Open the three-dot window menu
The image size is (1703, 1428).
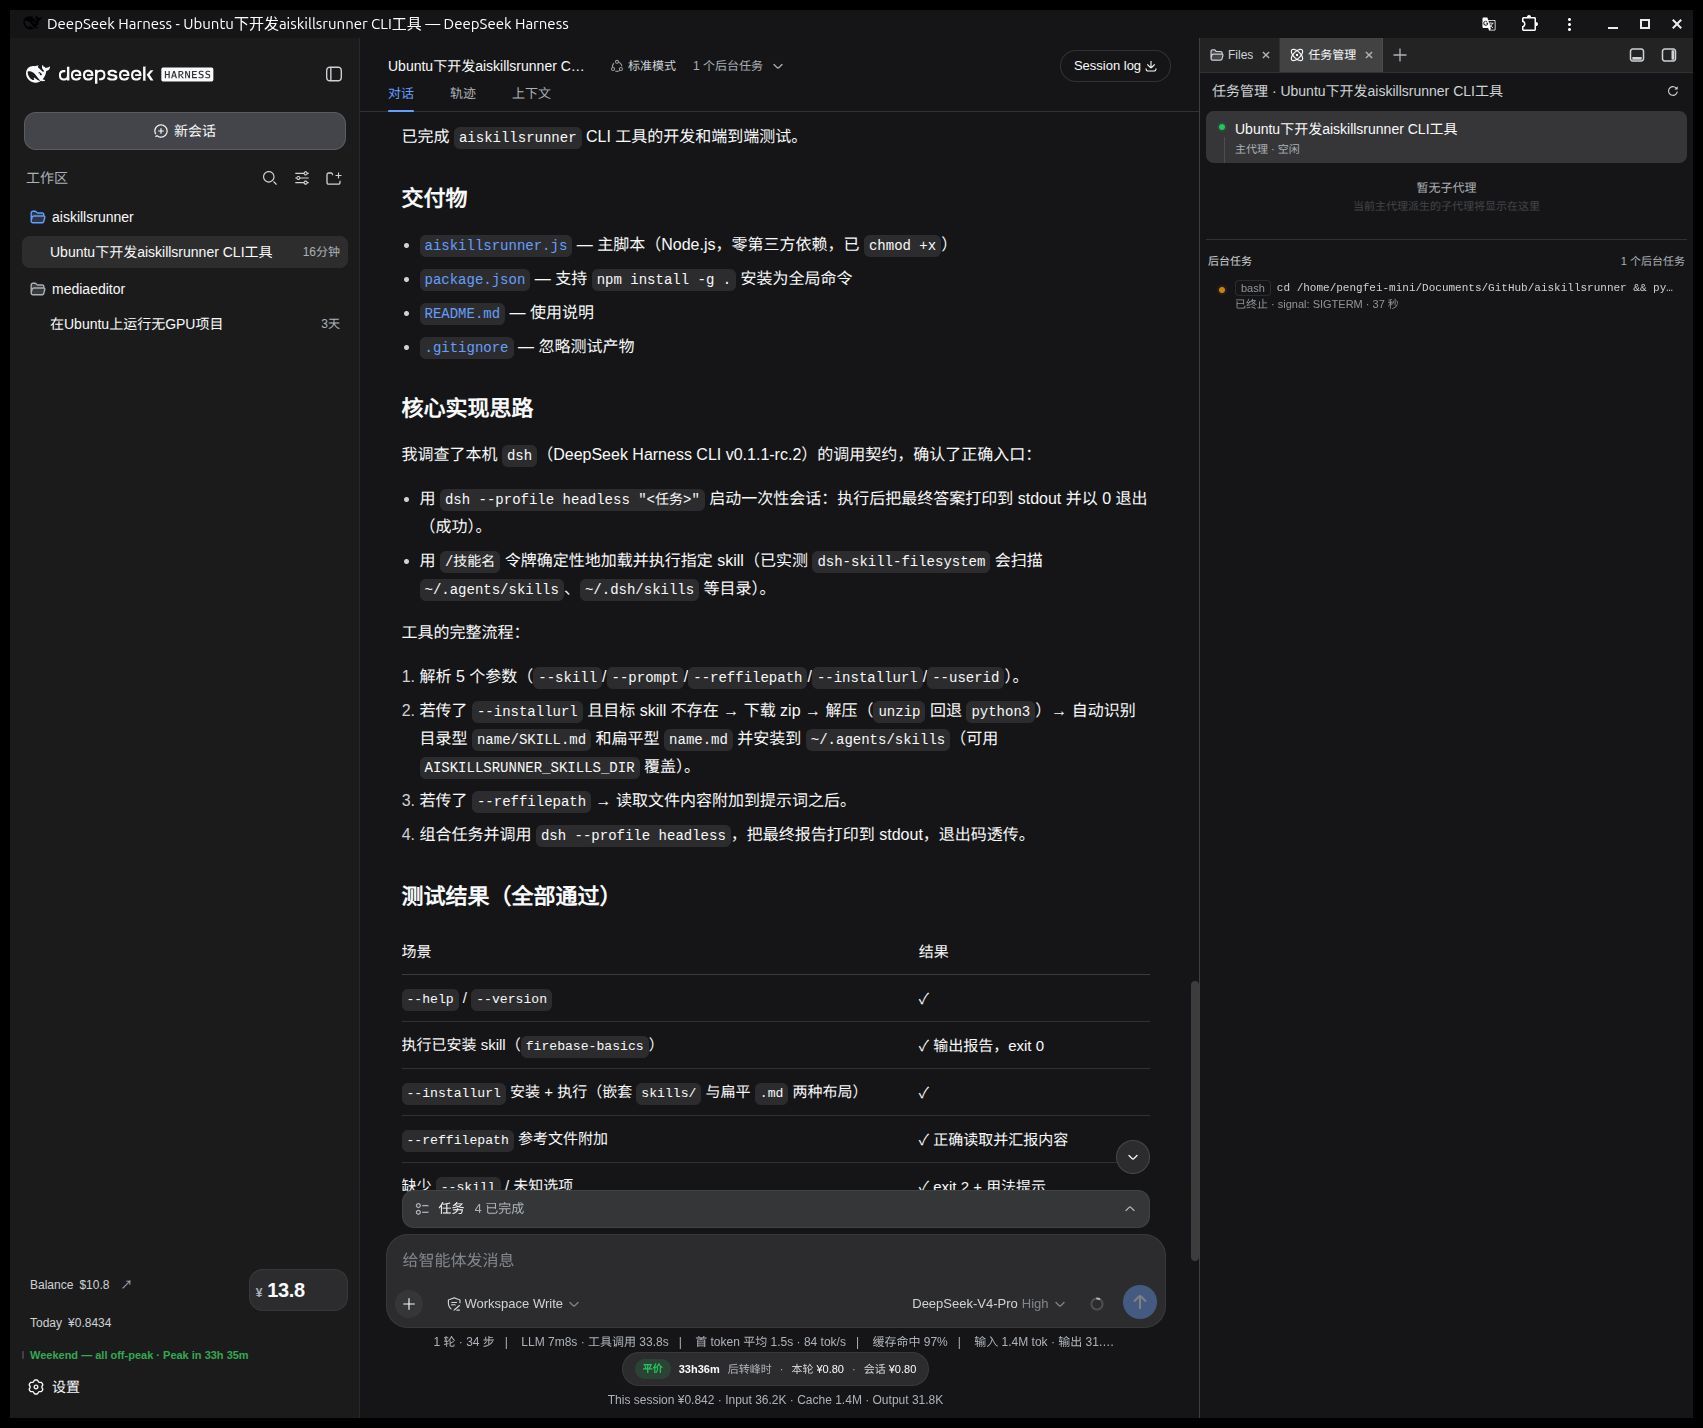tap(1569, 24)
